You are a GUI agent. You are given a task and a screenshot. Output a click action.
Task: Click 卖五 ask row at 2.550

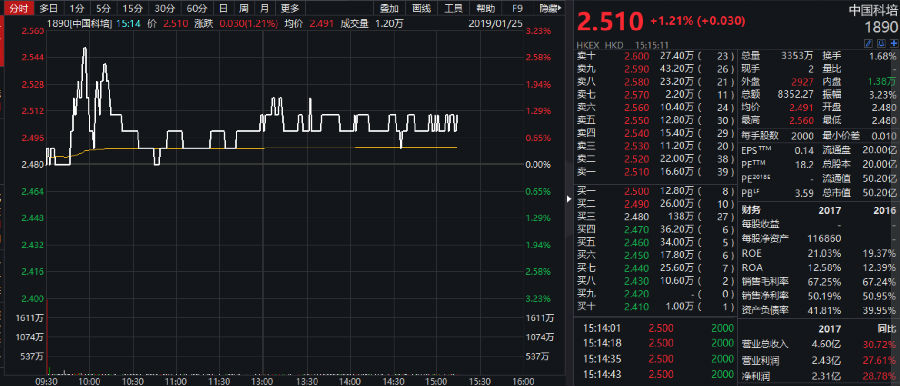tap(655, 120)
